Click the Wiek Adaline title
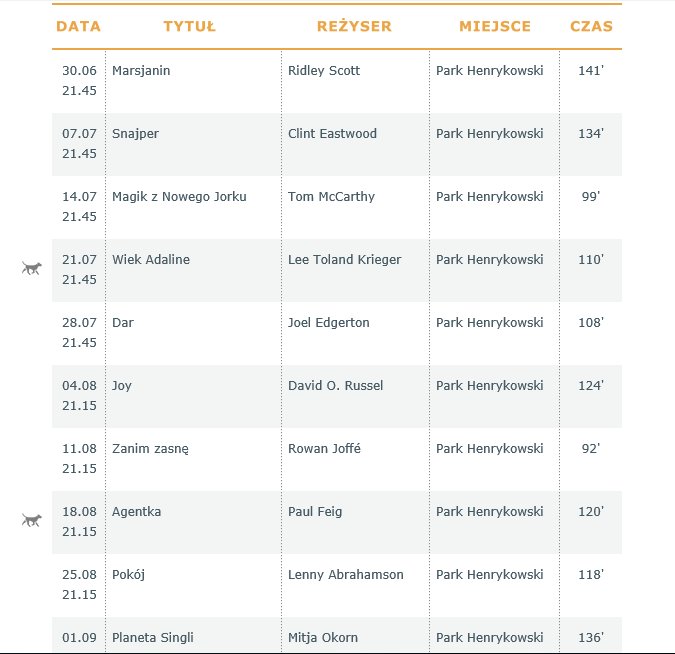 tap(151, 260)
